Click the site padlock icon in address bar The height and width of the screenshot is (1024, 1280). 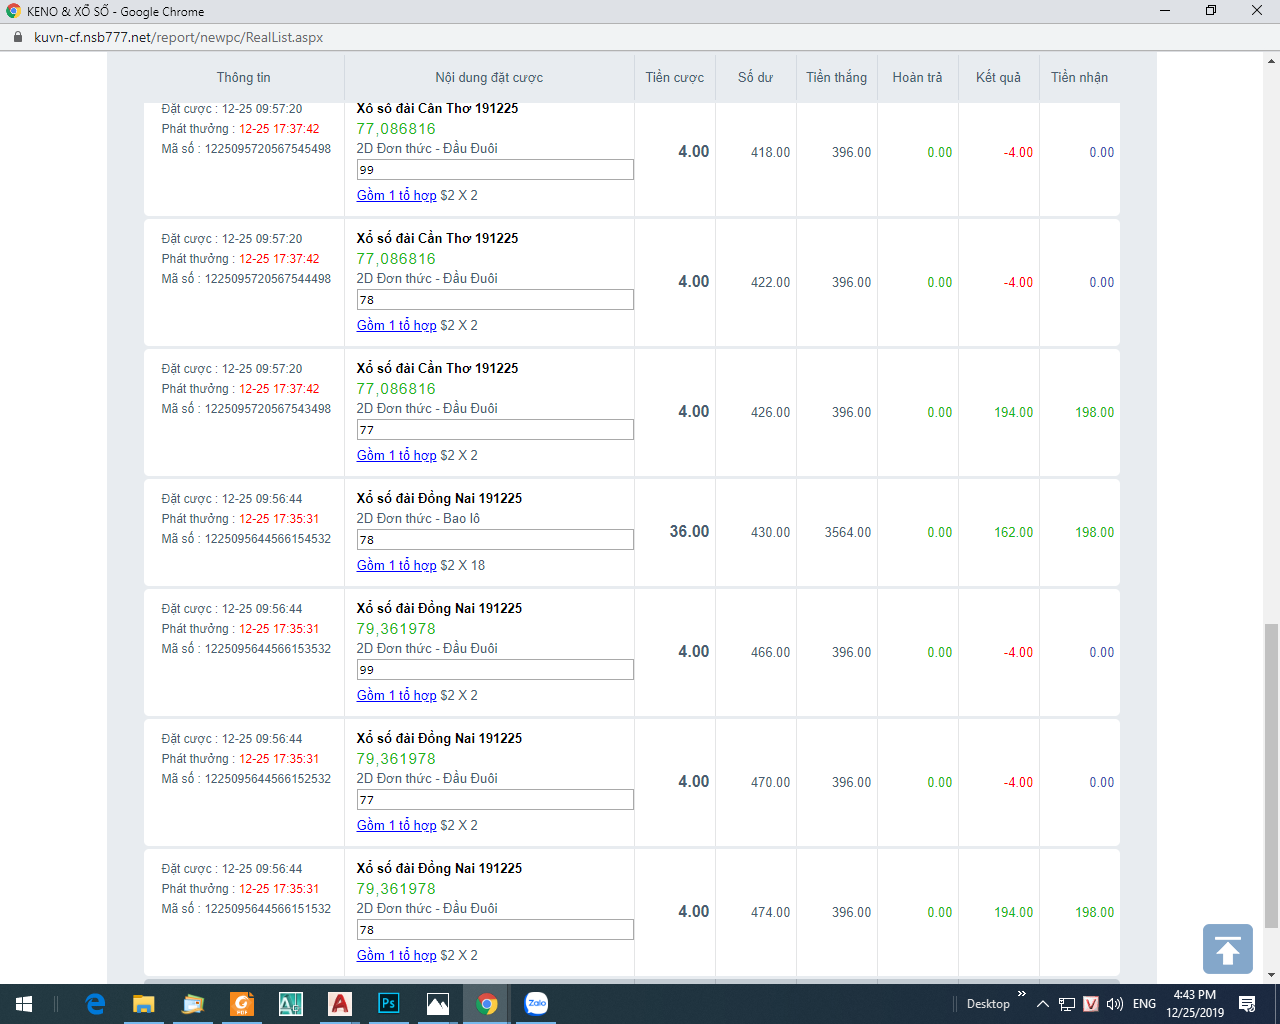(17, 37)
